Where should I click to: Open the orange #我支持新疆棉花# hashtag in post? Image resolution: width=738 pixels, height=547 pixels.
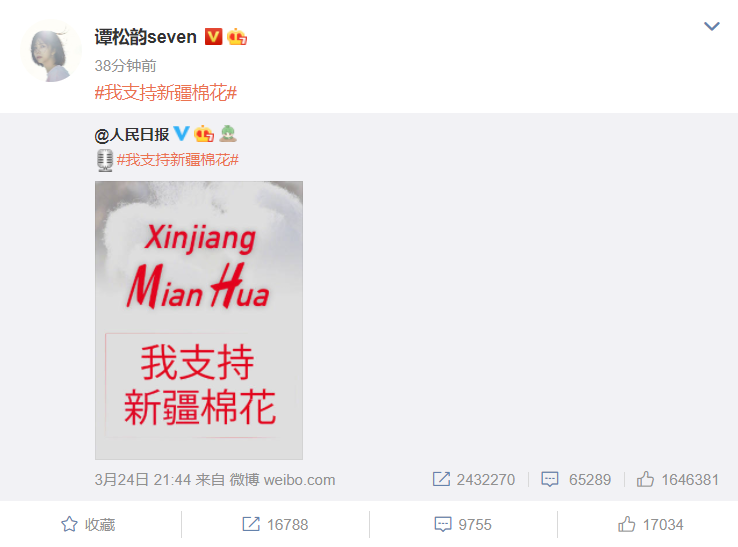166,93
